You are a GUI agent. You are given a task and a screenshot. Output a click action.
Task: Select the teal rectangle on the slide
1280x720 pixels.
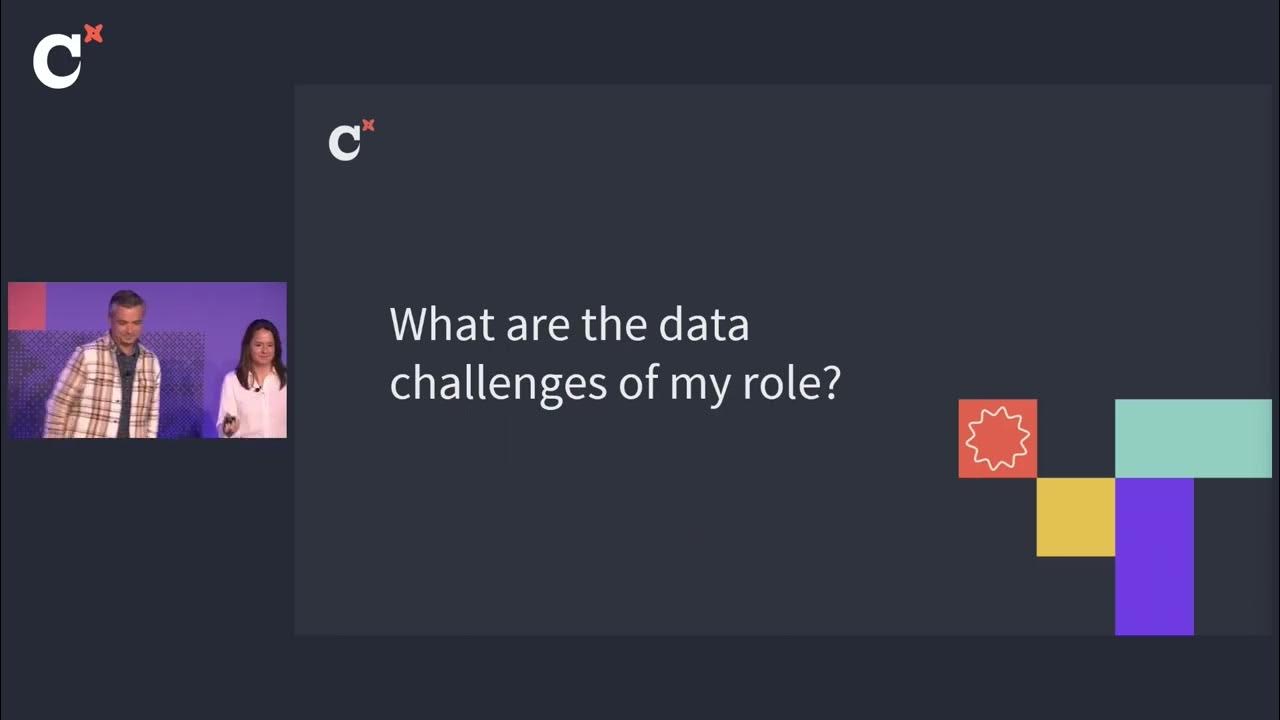click(x=1192, y=438)
